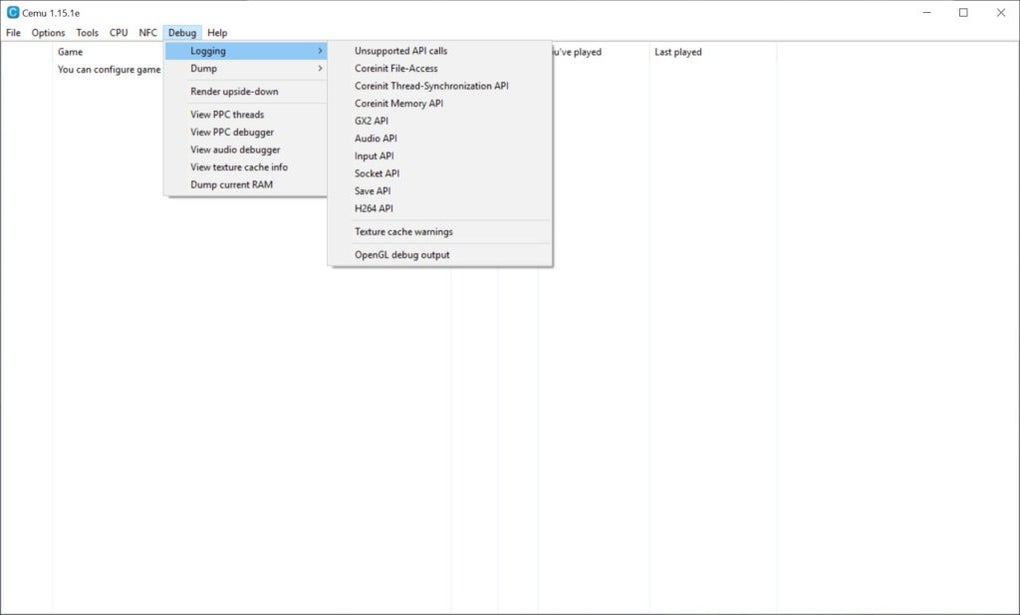Image resolution: width=1020 pixels, height=615 pixels.
Task: Enable OpenGL debug output
Action: [x=440, y=255]
